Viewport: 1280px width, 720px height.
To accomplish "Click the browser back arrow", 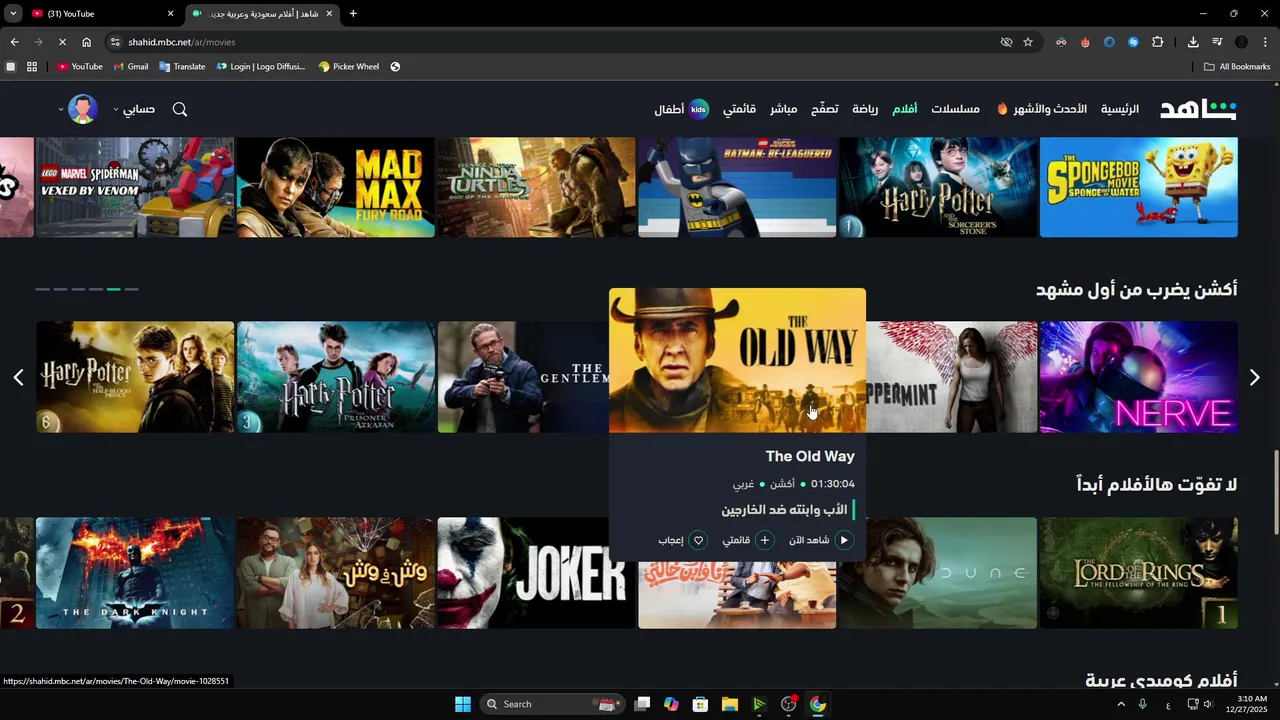I will (14, 42).
